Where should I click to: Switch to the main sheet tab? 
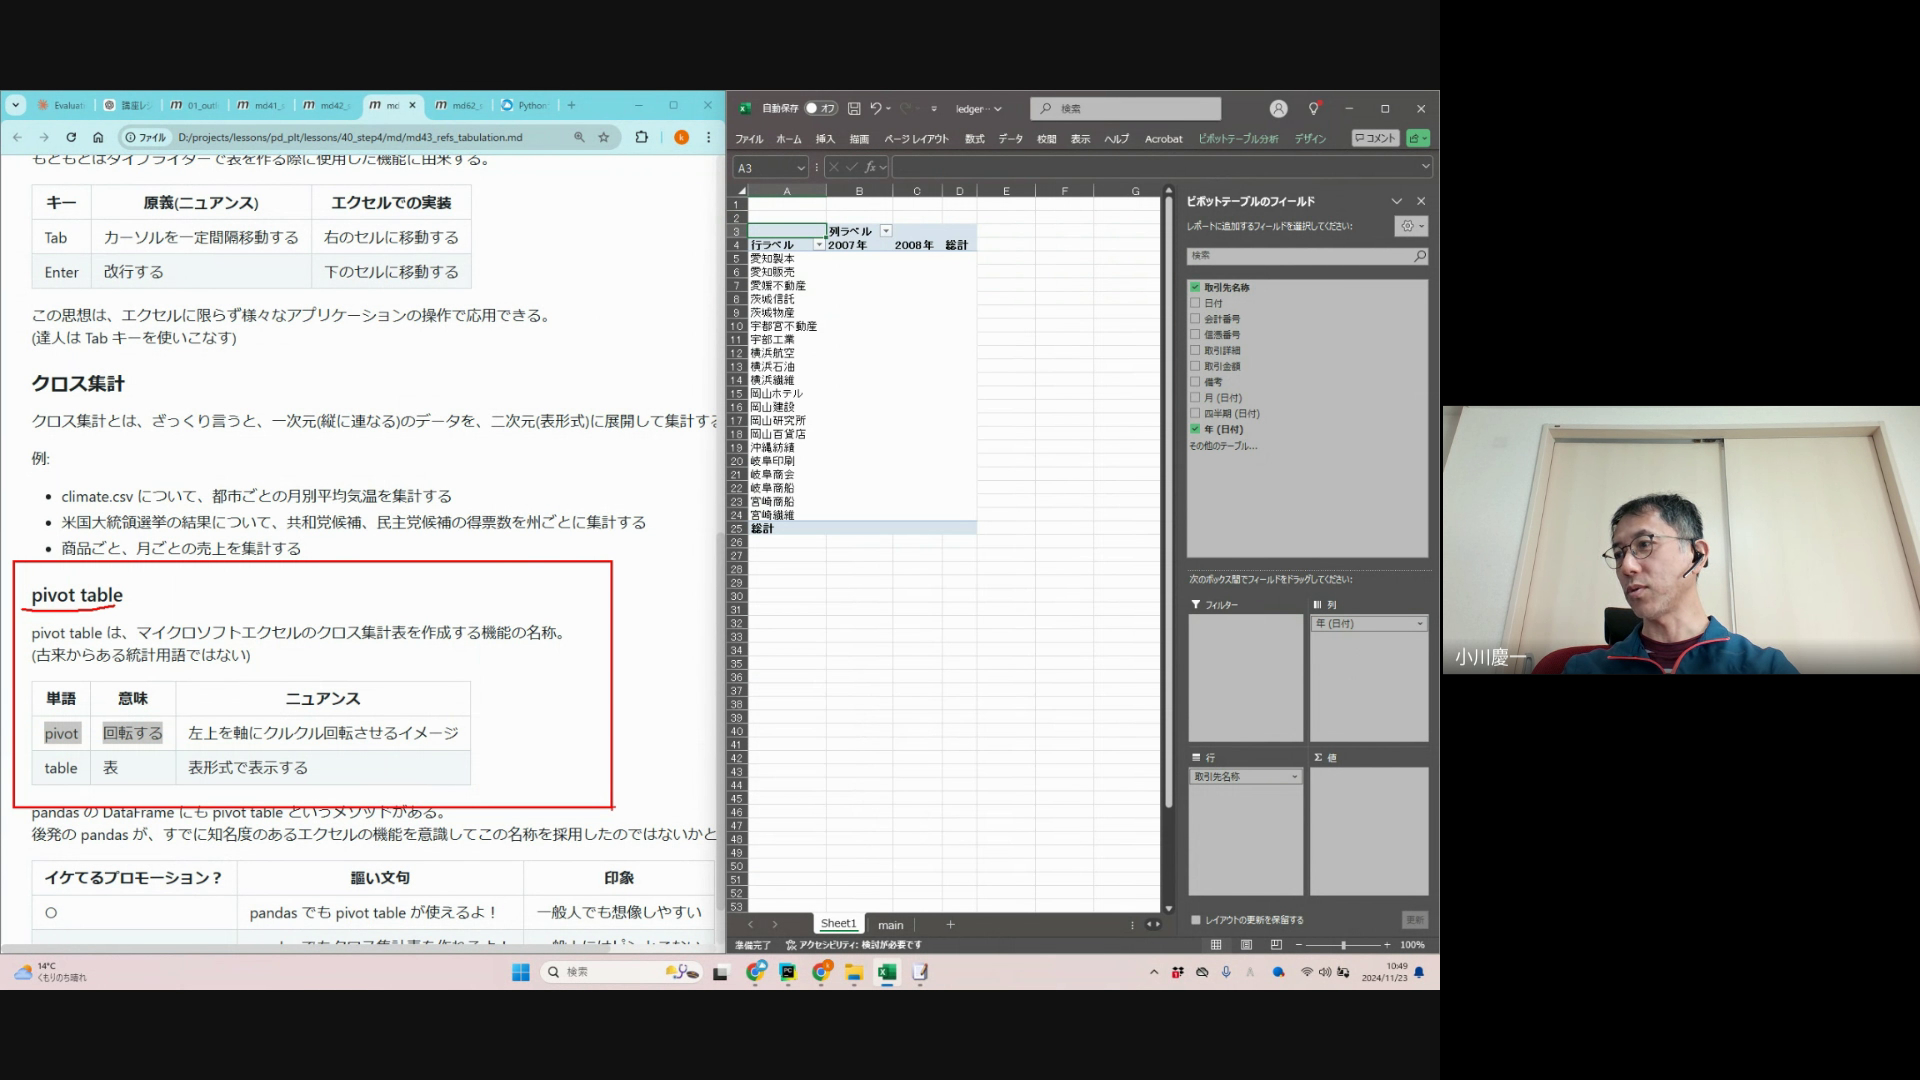tap(890, 925)
